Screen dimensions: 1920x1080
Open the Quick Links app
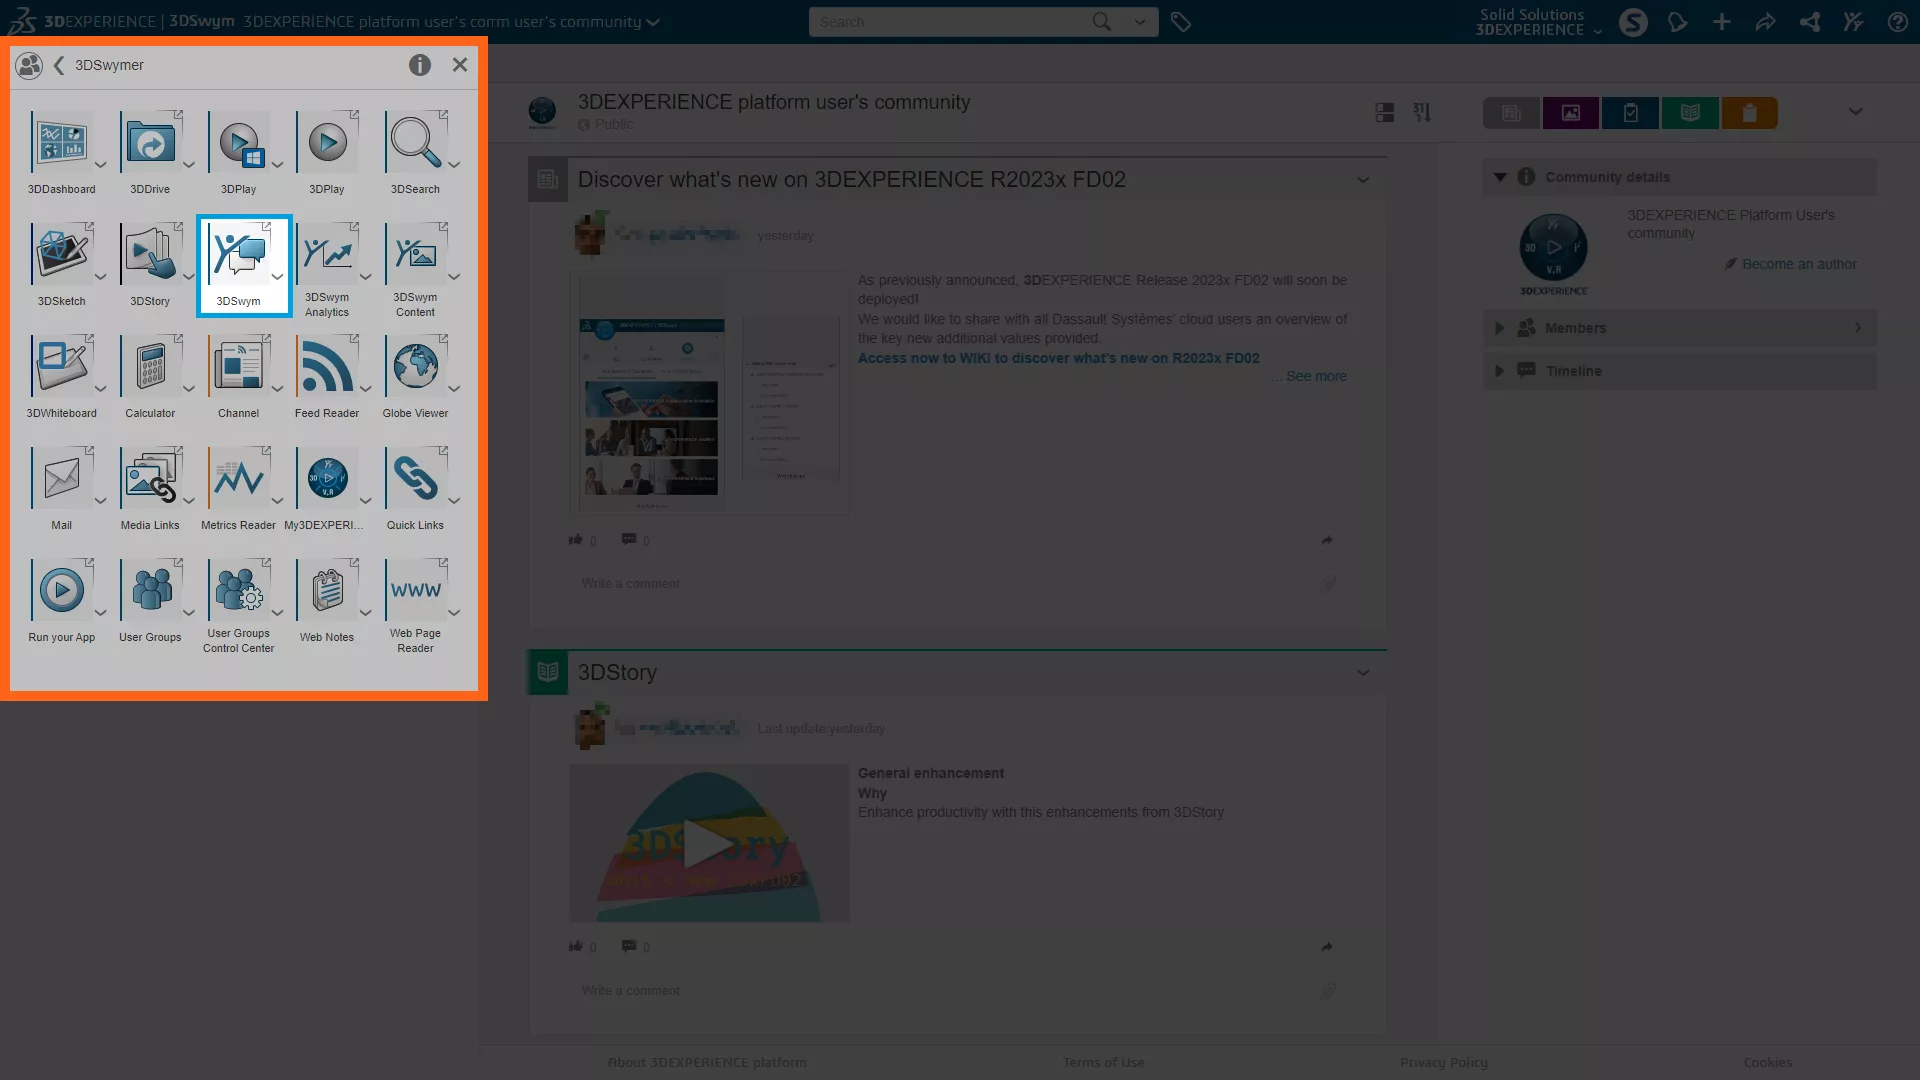[415, 480]
